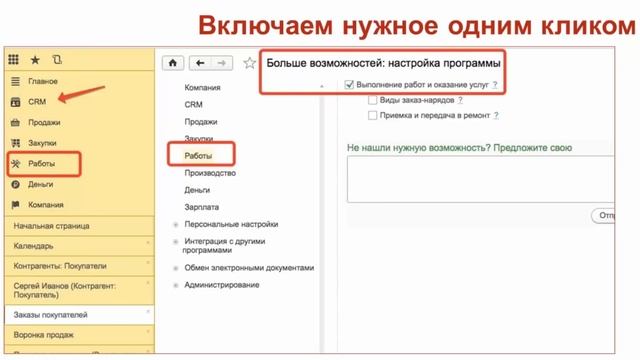The height and width of the screenshot is (360, 640).
Task: Open help for Приемка и передача в ремонт
Action: [x=496, y=116]
